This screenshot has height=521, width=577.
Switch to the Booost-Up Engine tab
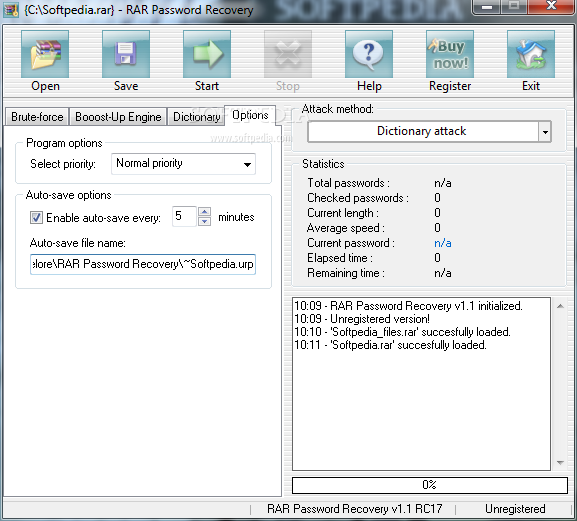(x=118, y=117)
